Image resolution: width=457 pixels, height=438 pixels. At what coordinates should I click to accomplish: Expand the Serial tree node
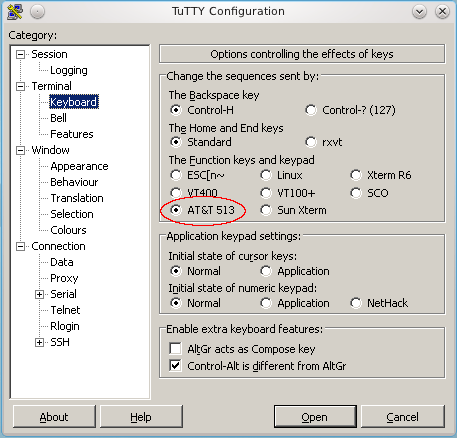pyautogui.click(x=39, y=294)
